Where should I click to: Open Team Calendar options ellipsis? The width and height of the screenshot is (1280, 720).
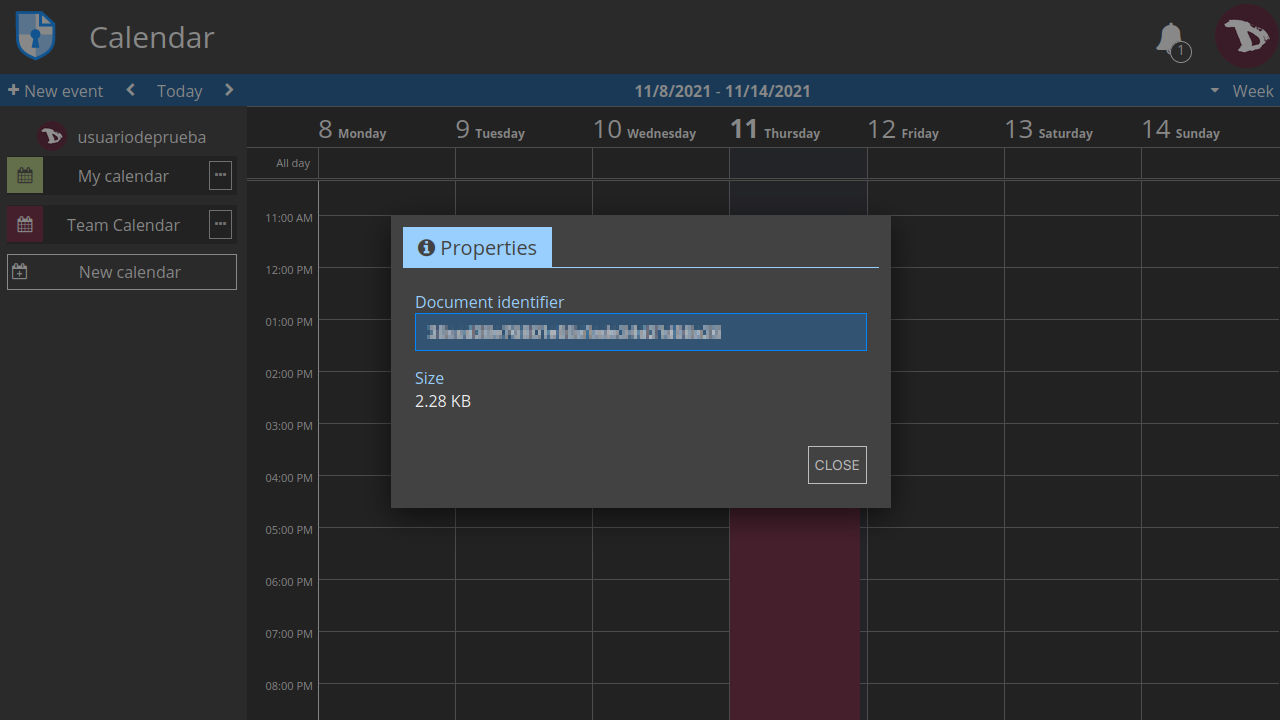pos(220,224)
